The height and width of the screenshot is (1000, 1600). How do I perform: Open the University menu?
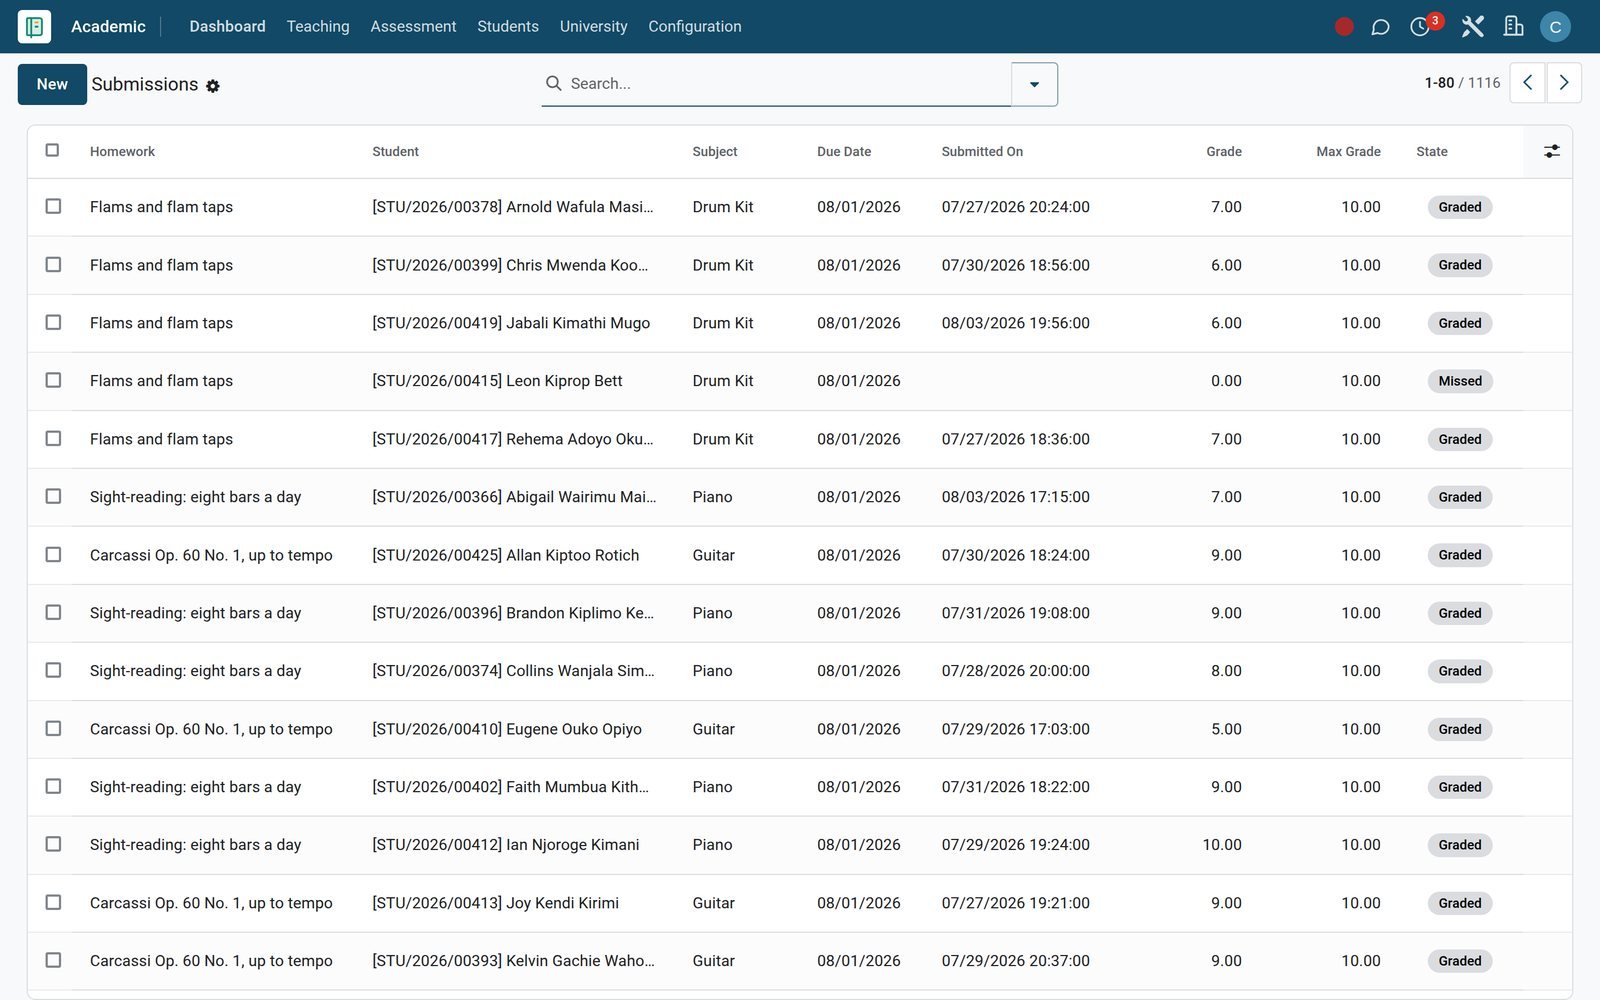tap(593, 27)
